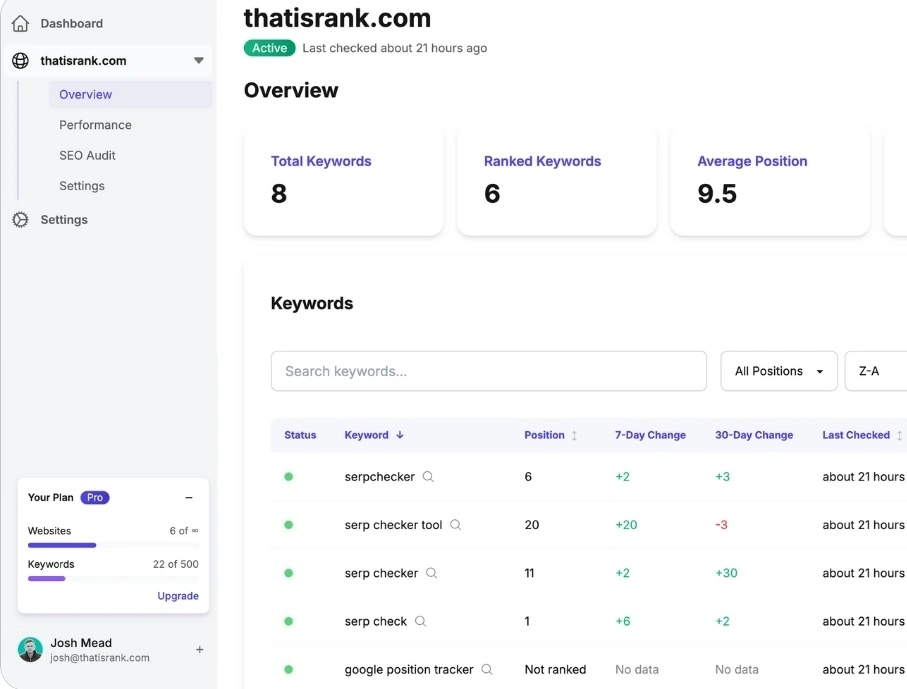The image size is (907, 689).
Task: Click search icon next to serp check
Action: click(421, 621)
